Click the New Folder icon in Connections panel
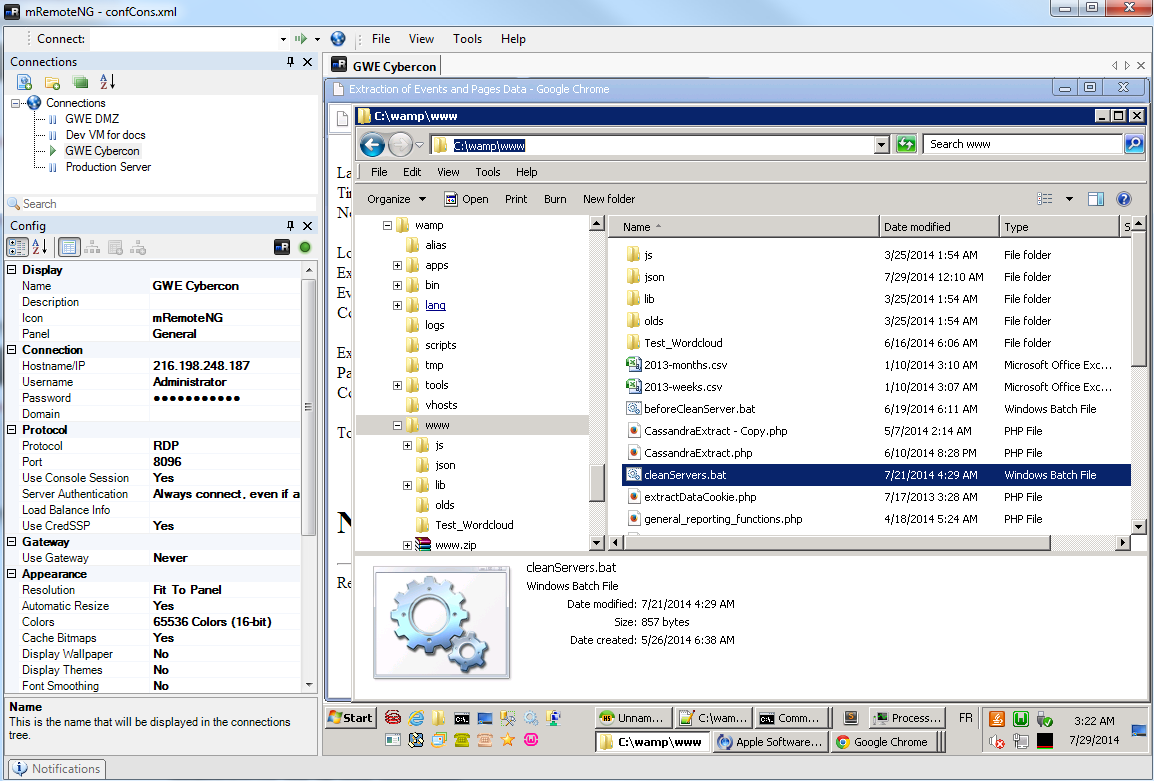Screen dimensions: 1154x781 point(52,82)
